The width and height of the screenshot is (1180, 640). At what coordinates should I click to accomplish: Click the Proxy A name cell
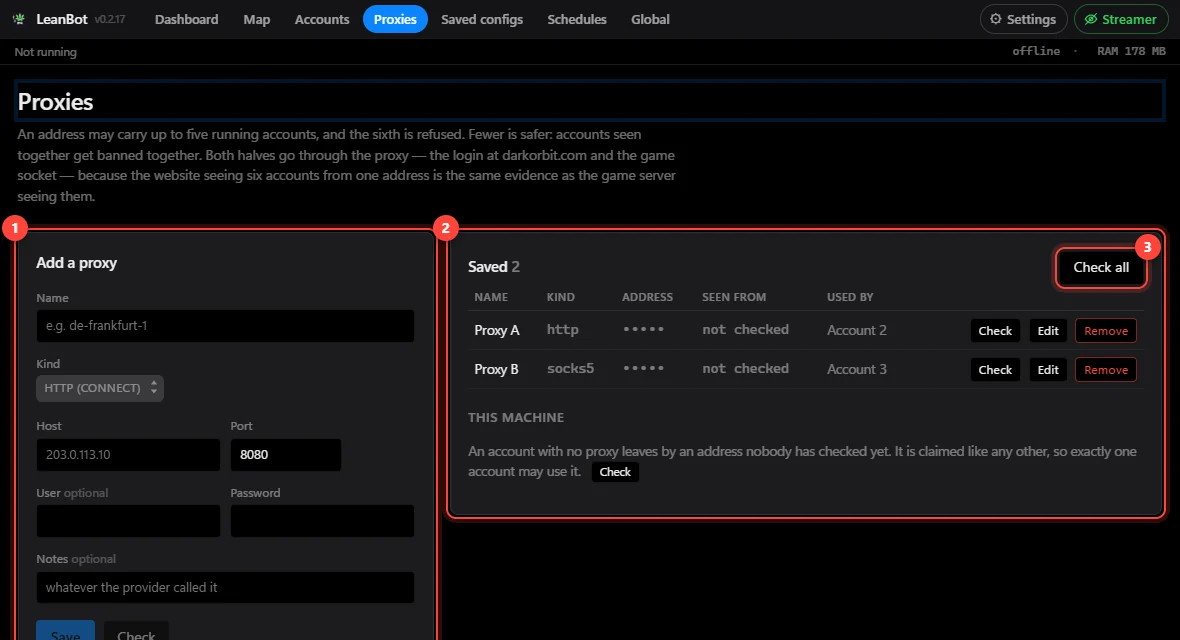tap(497, 331)
